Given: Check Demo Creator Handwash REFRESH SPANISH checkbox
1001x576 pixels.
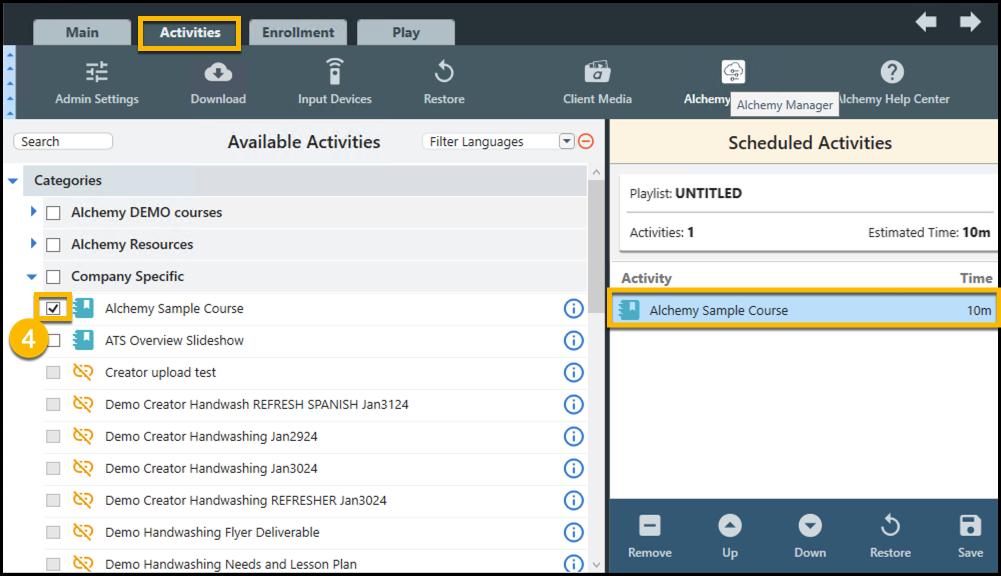Looking at the screenshot, I should [x=54, y=404].
